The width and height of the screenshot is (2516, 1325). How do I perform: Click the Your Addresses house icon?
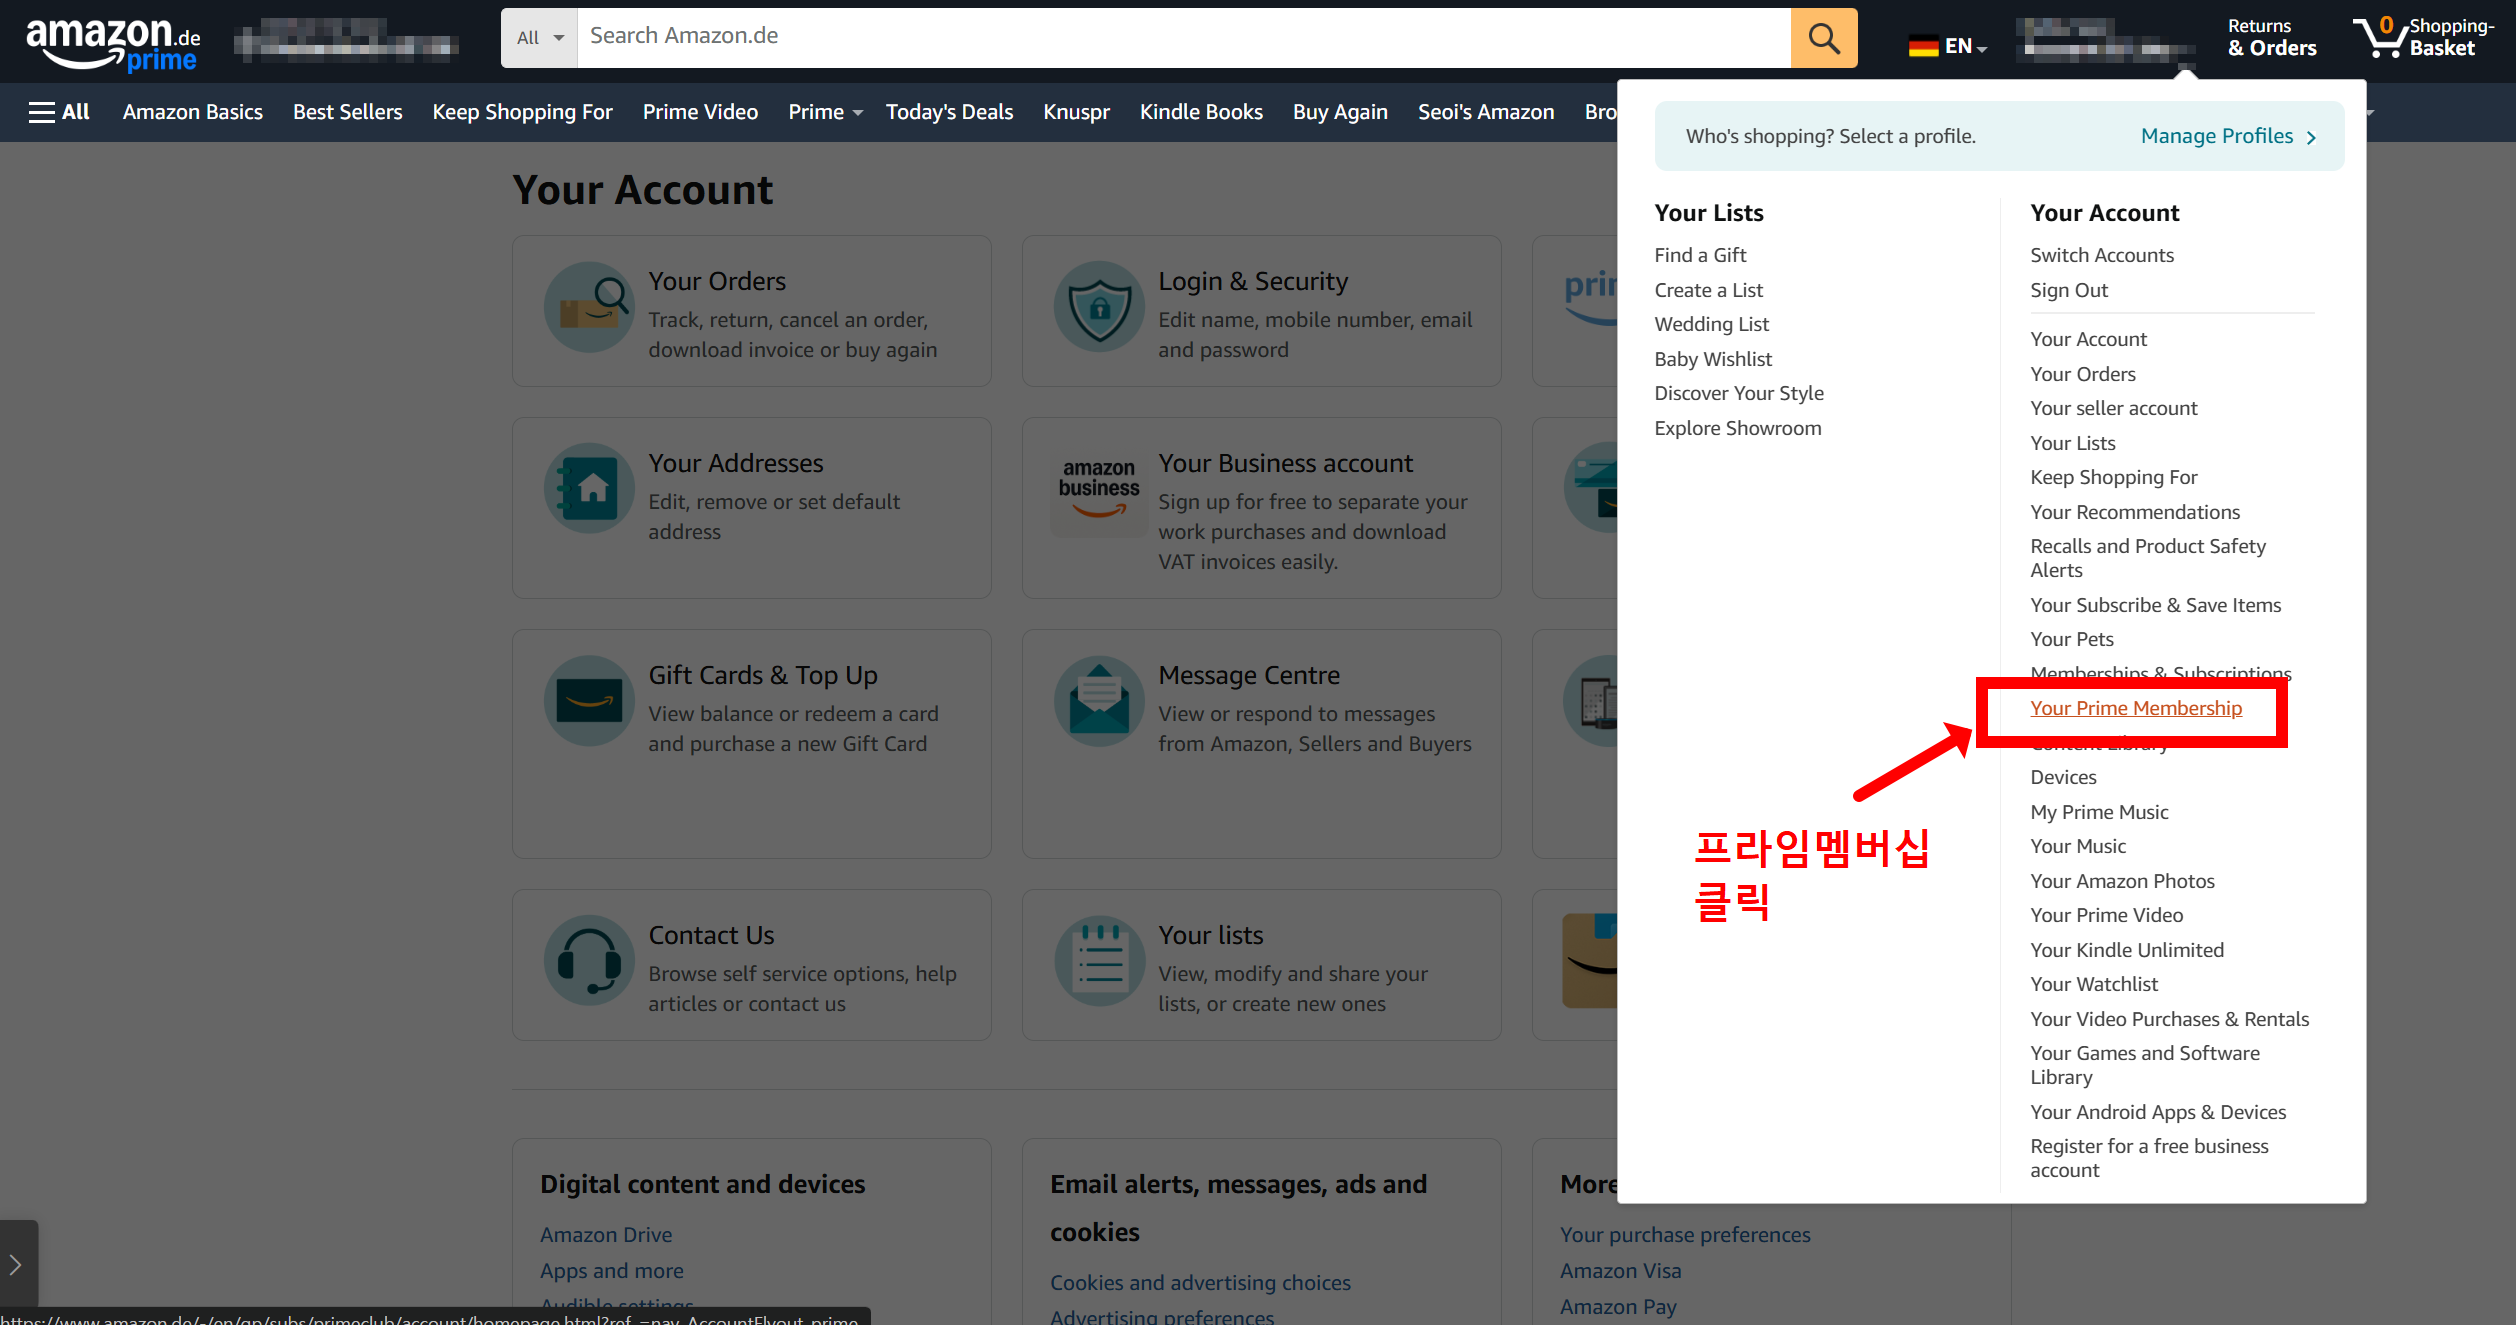click(589, 488)
